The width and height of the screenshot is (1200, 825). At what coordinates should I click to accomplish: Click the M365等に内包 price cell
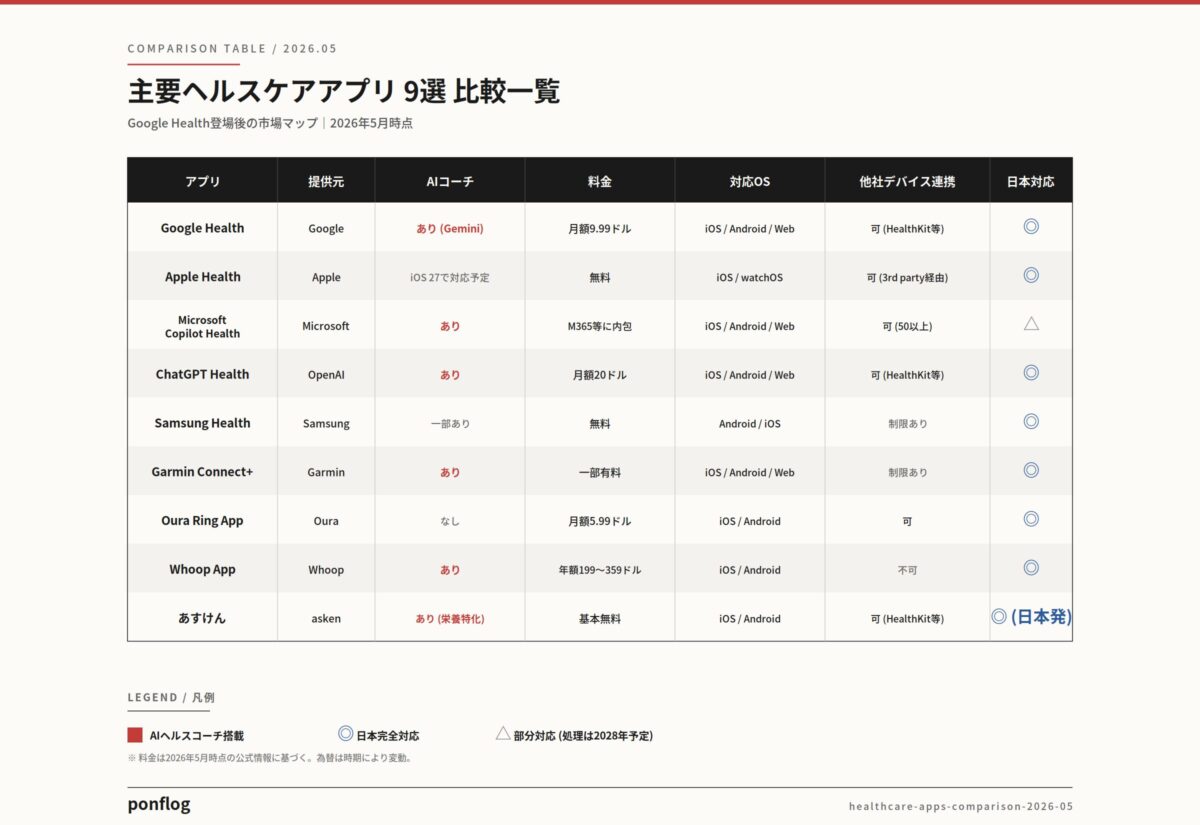[x=600, y=326]
